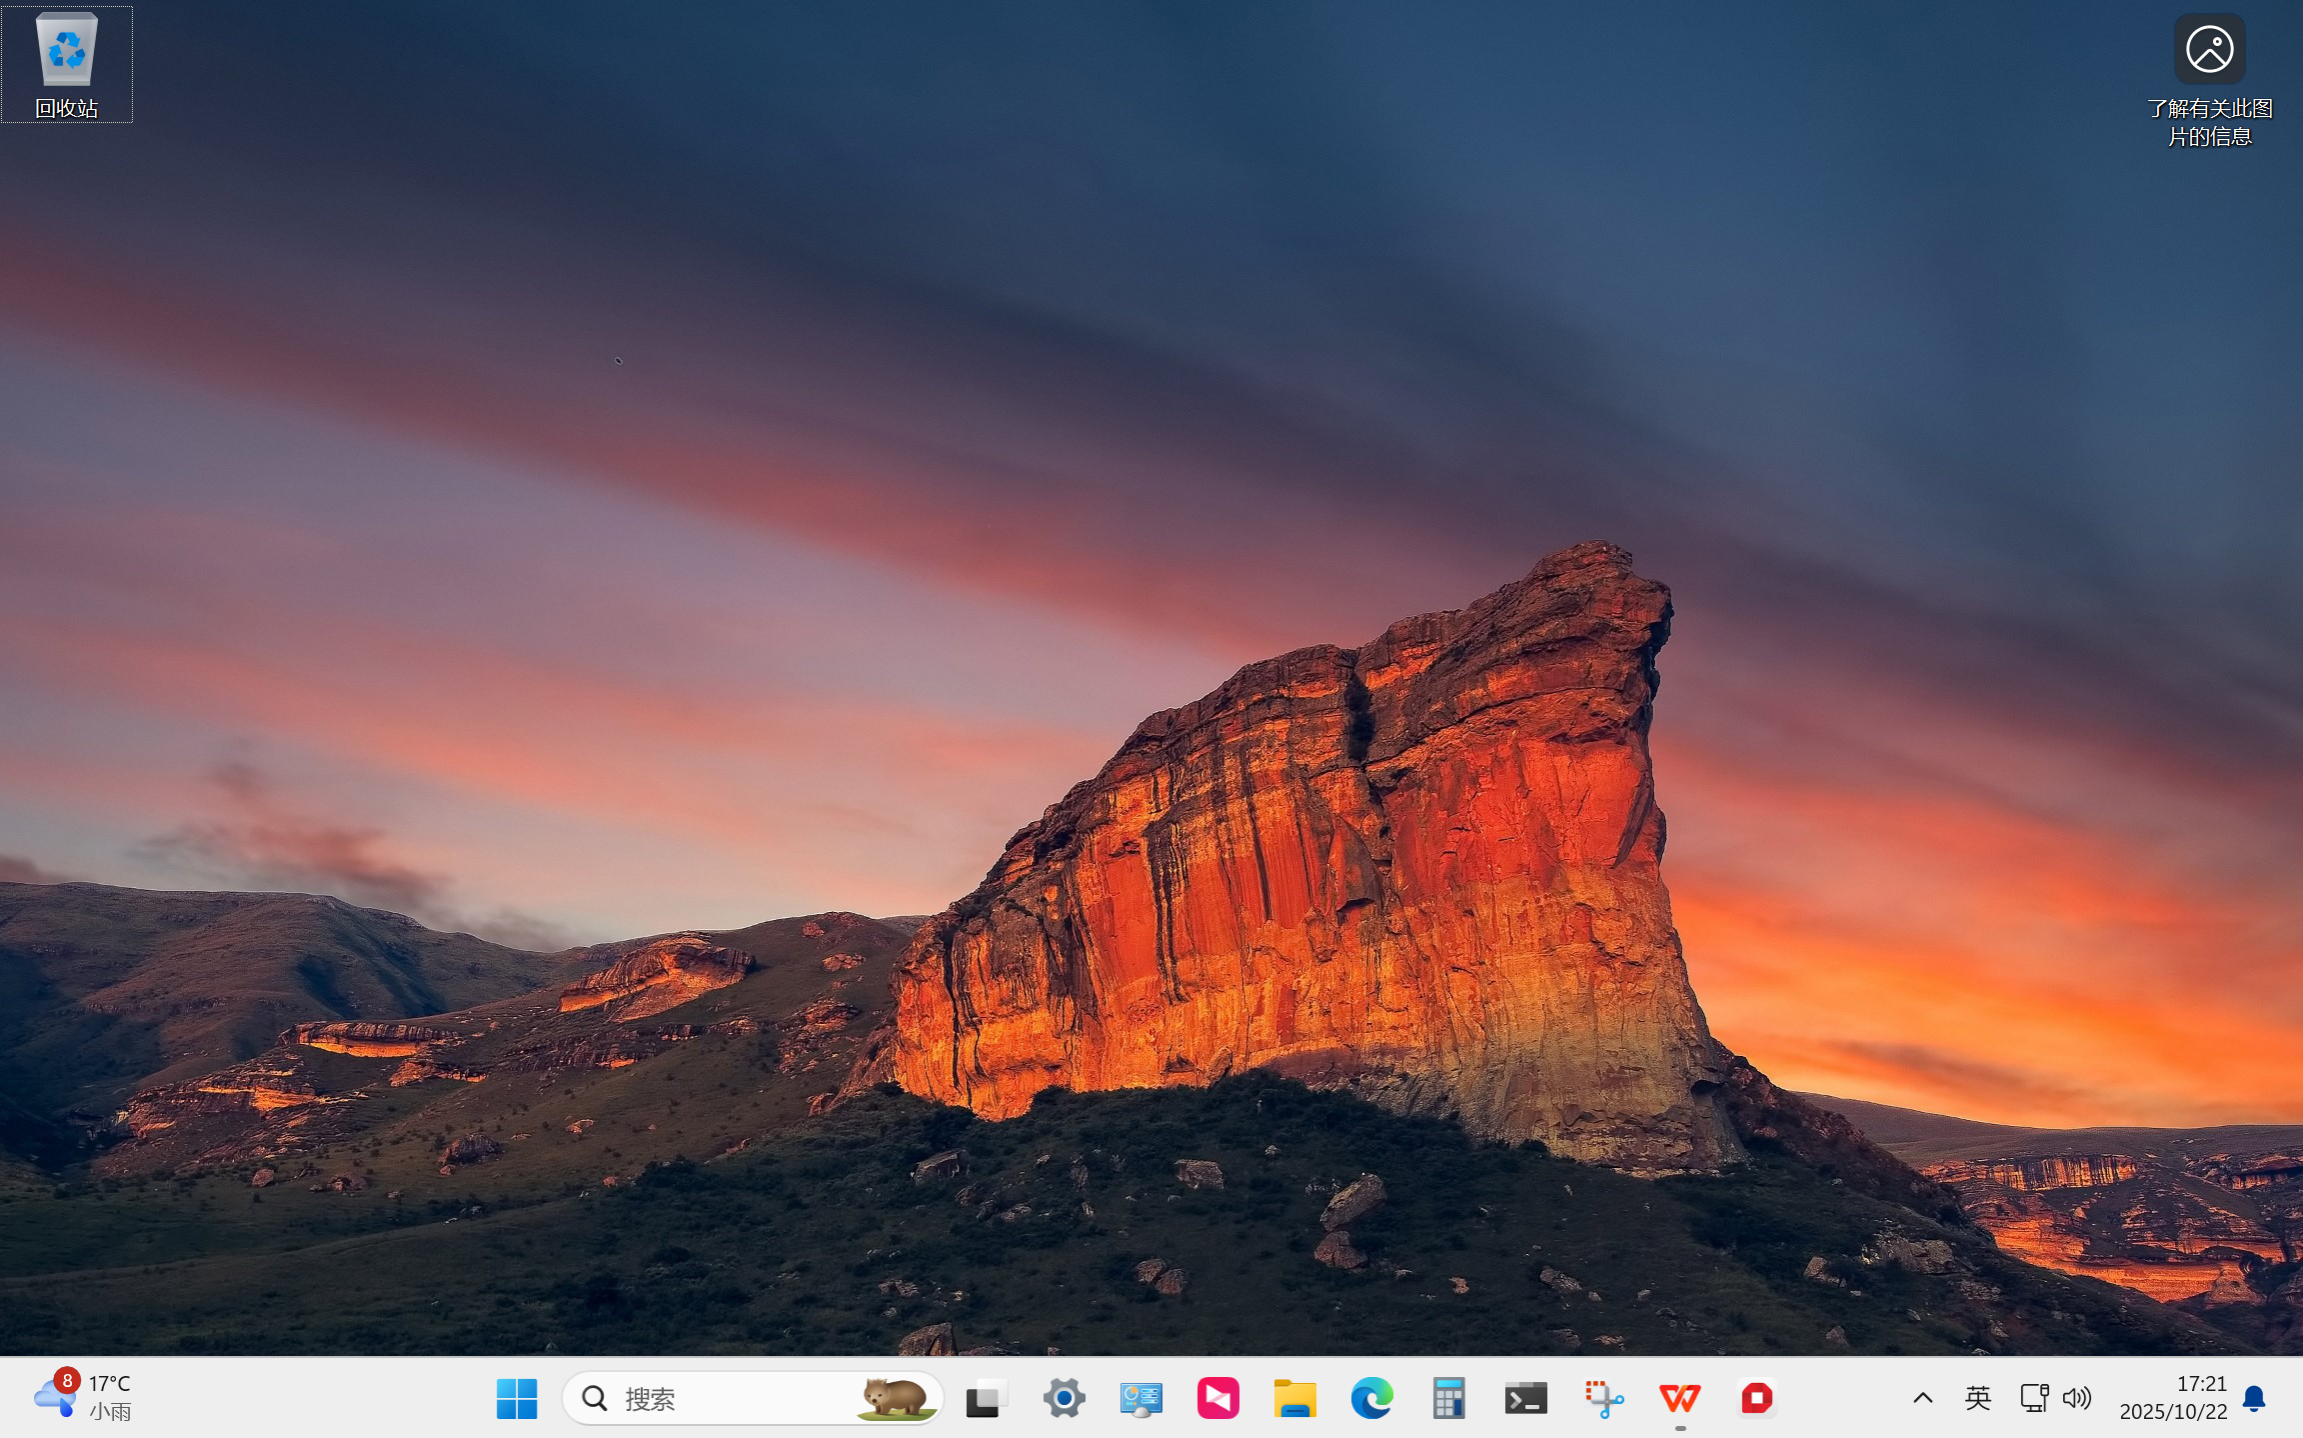Open Terminal from the taskbar
The height and width of the screenshot is (1438, 2303).
click(1526, 1398)
